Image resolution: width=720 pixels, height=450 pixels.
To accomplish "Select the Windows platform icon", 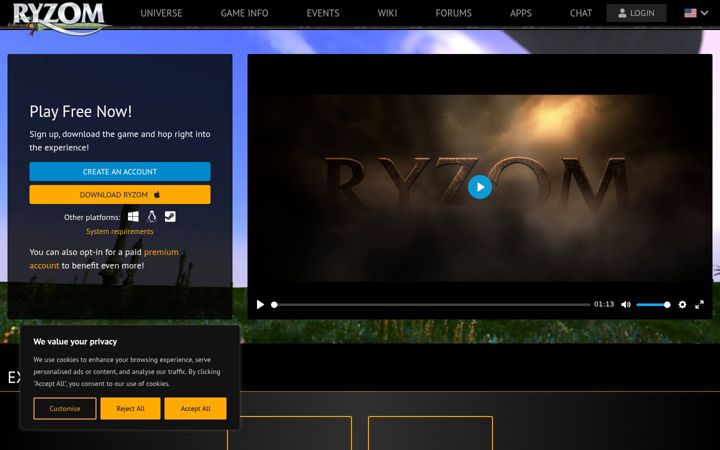I will coord(133,217).
